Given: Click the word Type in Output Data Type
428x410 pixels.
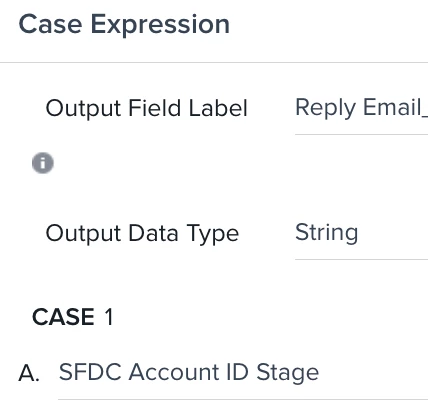Looking at the screenshot, I should point(213,234).
